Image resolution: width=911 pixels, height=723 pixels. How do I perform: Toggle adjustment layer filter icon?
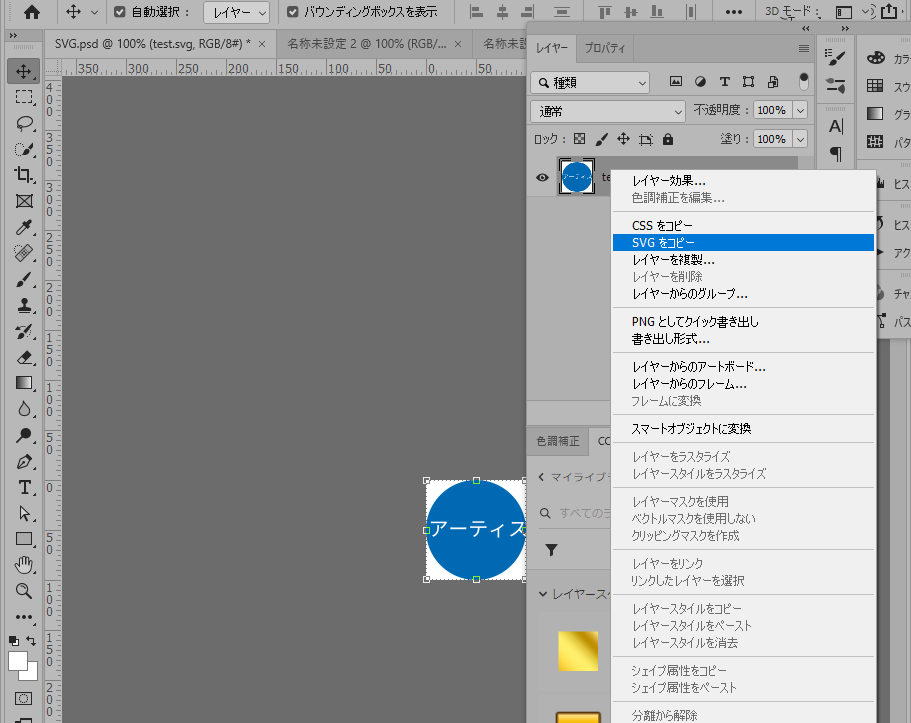click(x=701, y=82)
